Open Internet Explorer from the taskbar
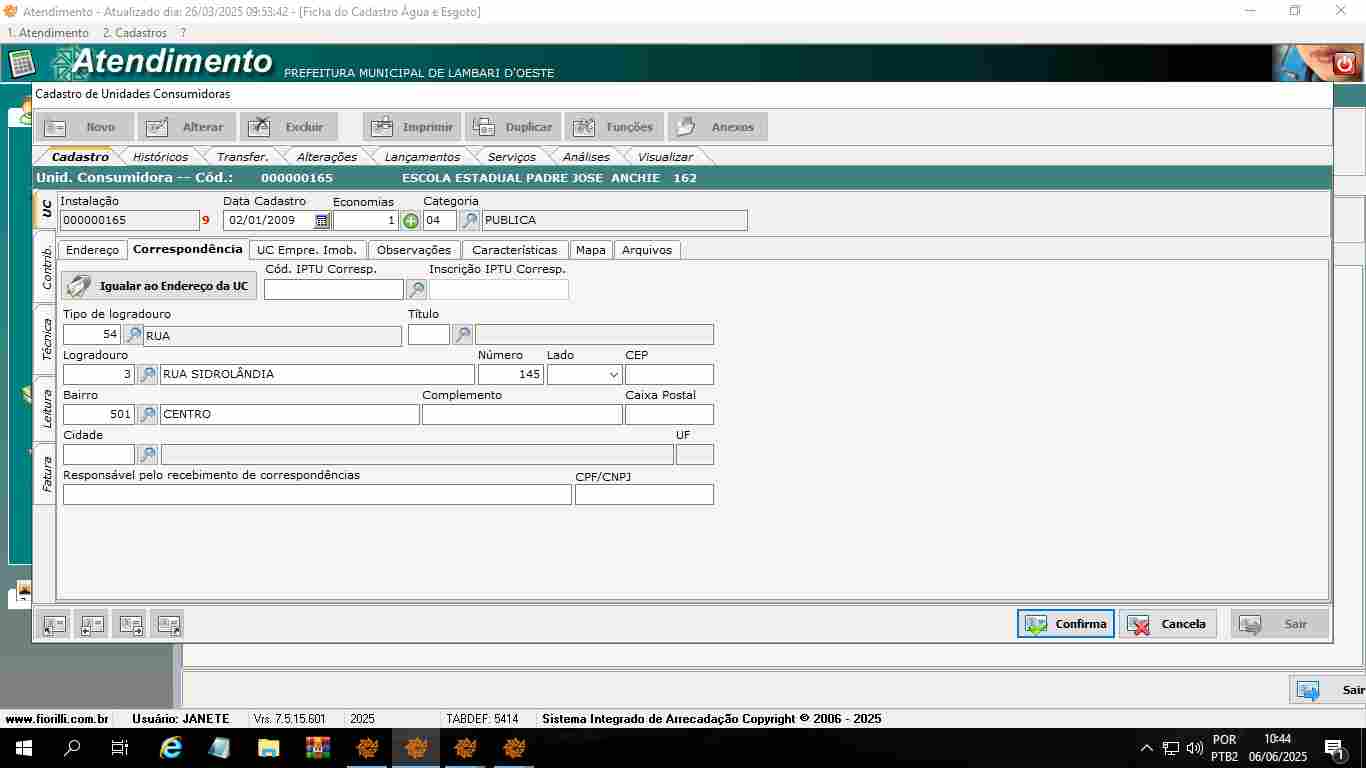The height and width of the screenshot is (768, 1366). 171,748
